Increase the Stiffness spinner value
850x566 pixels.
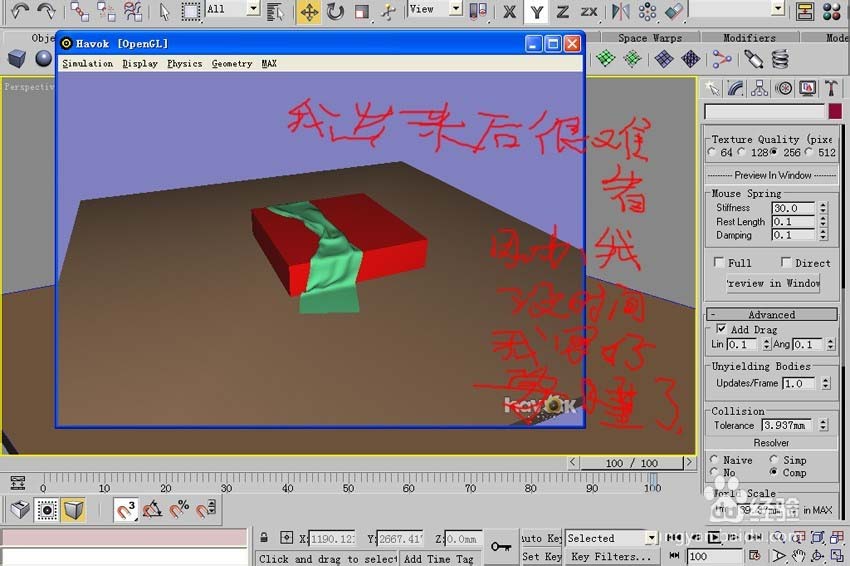tap(823, 205)
